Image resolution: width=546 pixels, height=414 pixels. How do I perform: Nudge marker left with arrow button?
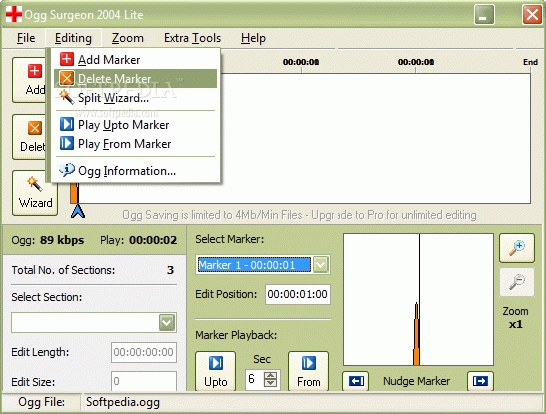click(x=356, y=381)
